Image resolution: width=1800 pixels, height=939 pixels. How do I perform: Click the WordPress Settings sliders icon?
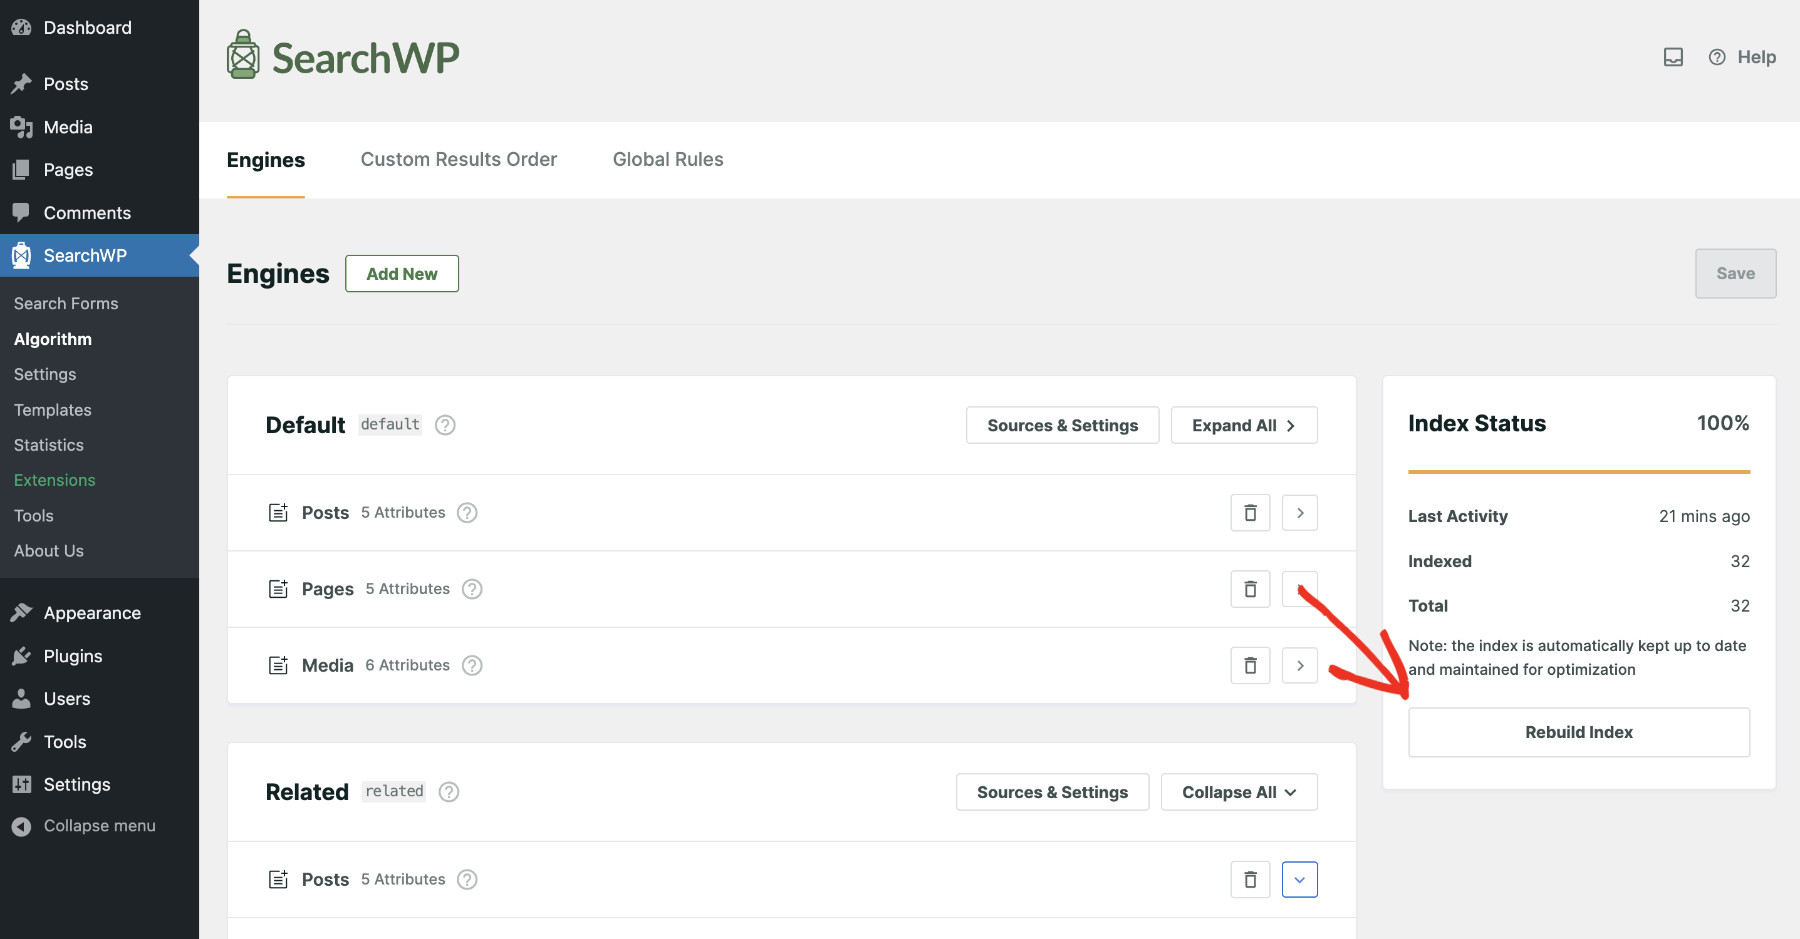pos(21,785)
